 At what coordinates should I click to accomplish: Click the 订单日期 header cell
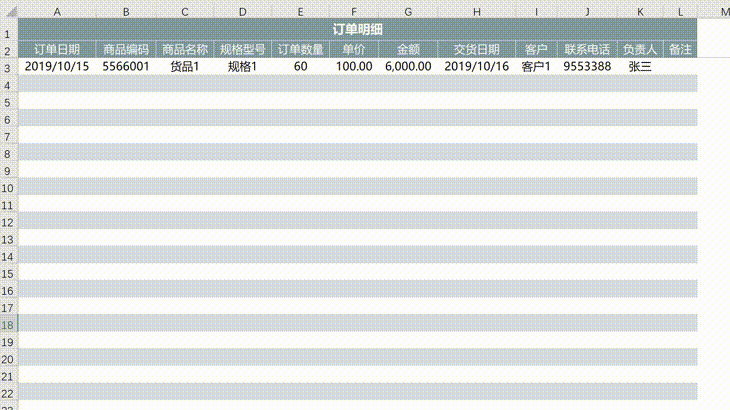coord(57,49)
